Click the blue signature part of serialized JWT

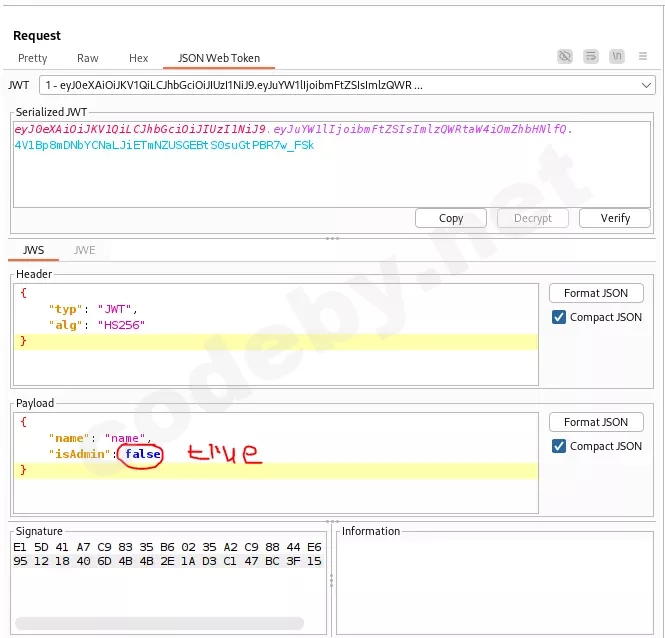coord(165,146)
